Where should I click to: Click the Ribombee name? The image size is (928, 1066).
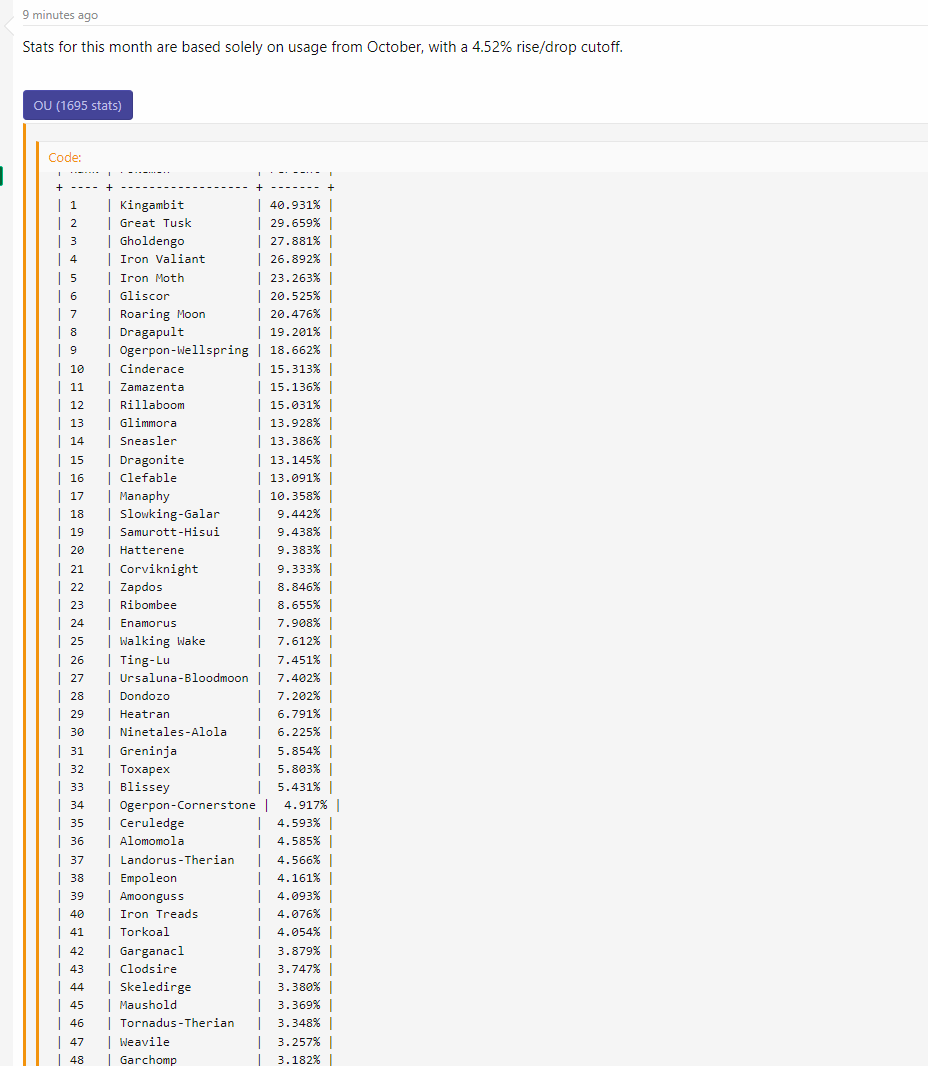pyautogui.click(x=148, y=605)
